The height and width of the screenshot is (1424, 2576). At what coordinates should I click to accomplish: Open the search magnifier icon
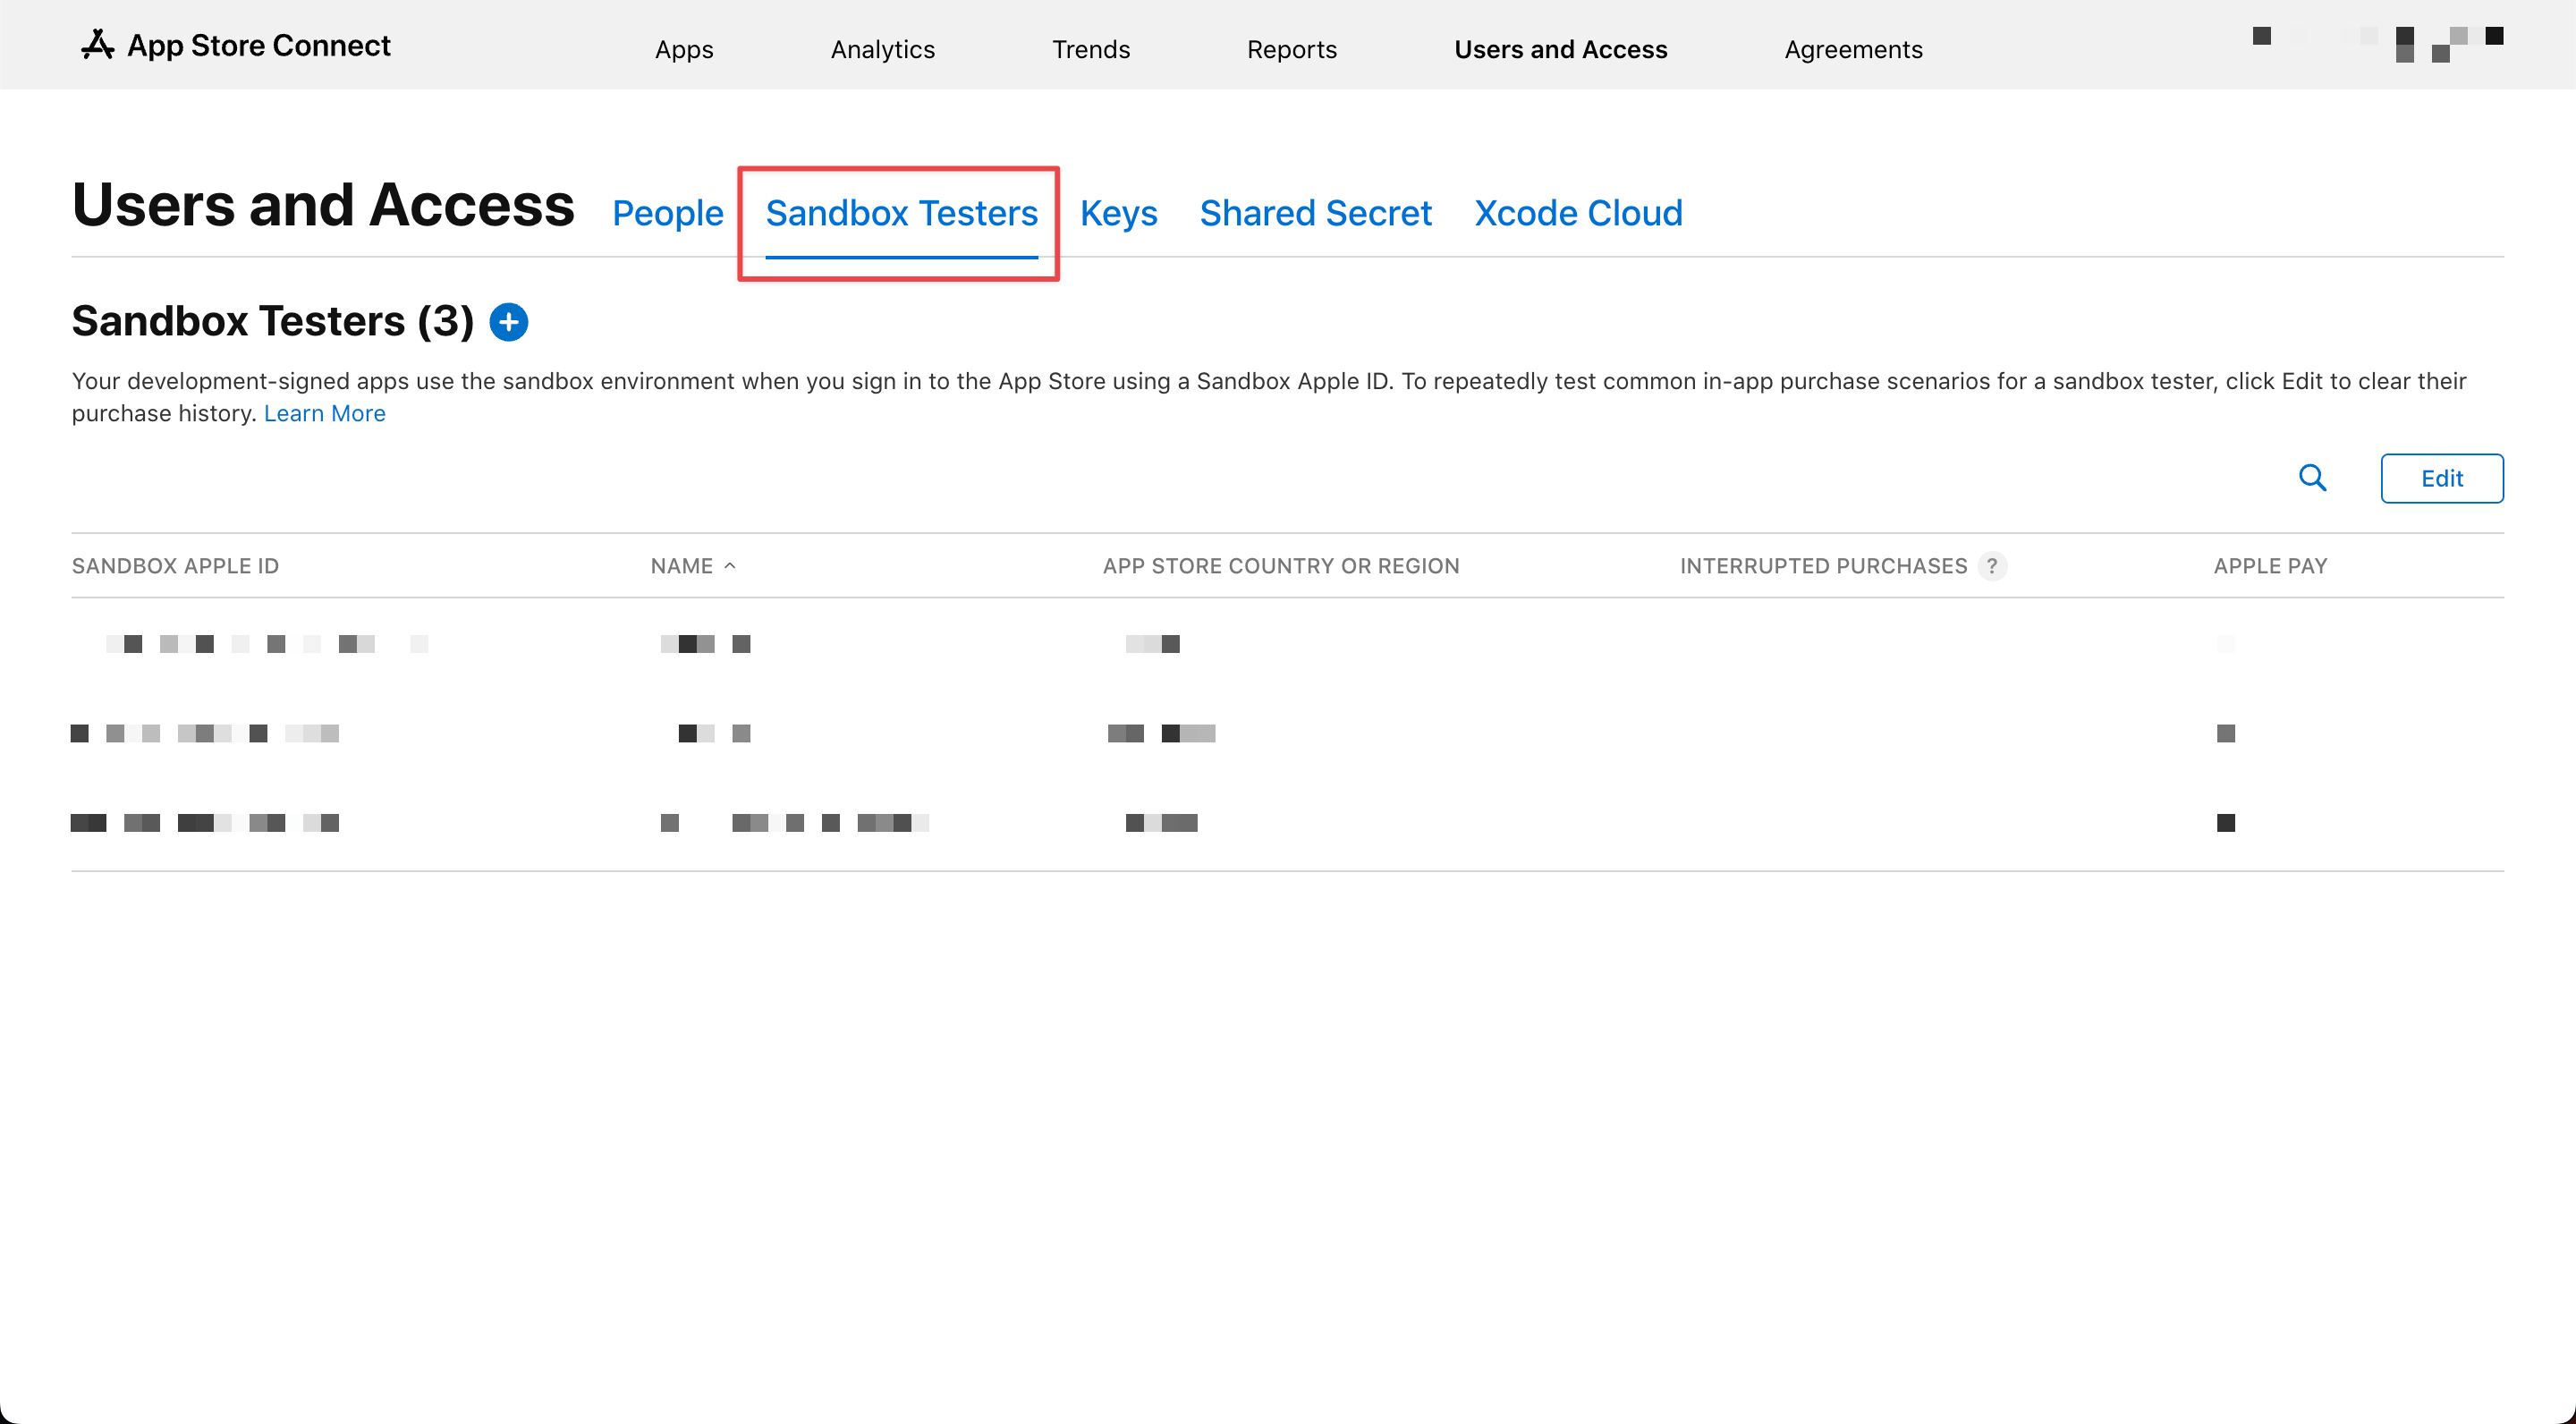pos(2312,478)
